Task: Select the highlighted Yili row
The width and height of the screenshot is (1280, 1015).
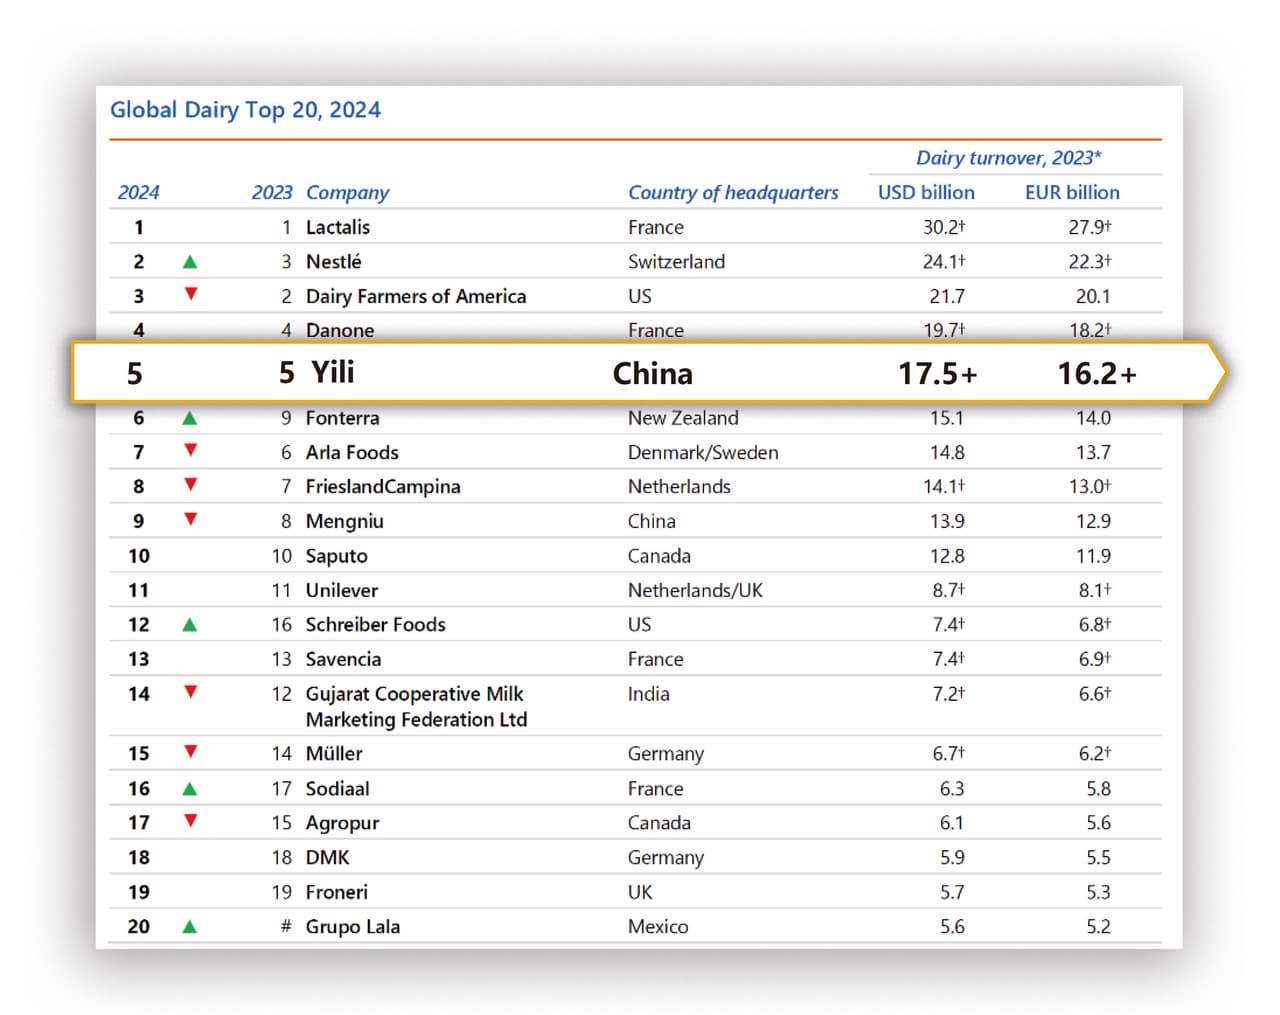Action: click(x=640, y=372)
